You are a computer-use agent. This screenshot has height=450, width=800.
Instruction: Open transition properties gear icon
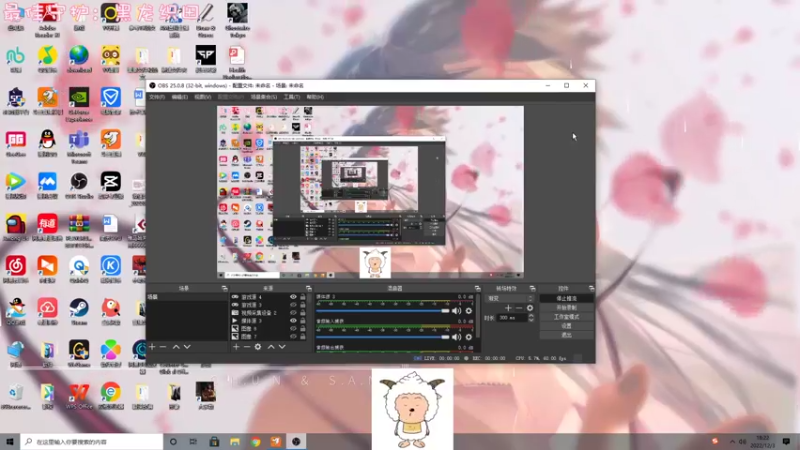coord(530,308)
